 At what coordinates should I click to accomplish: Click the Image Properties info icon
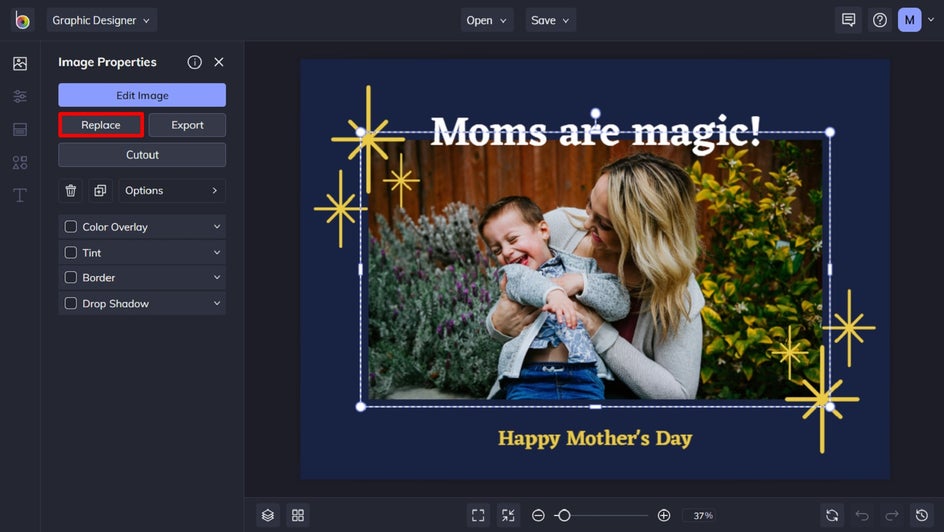194,62
